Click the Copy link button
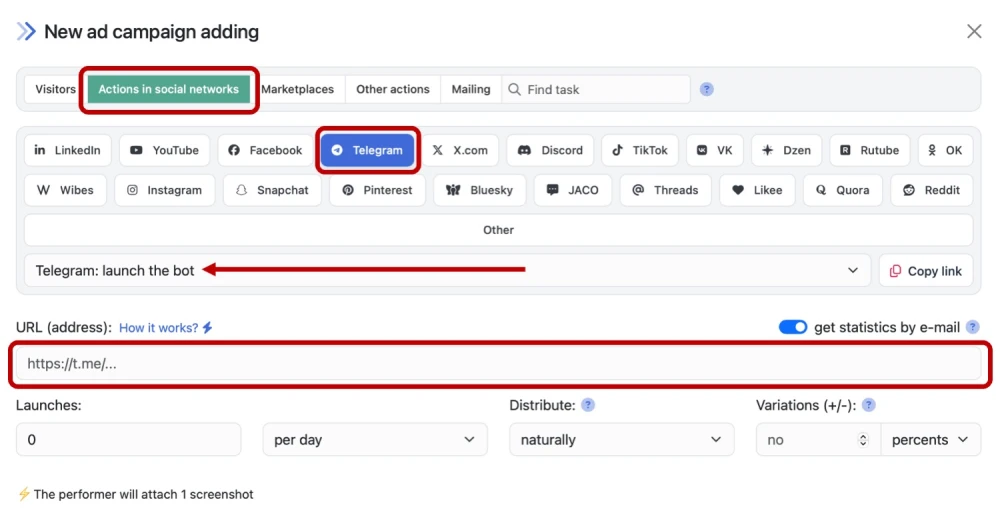1000x515 pixels. [925, 271]
